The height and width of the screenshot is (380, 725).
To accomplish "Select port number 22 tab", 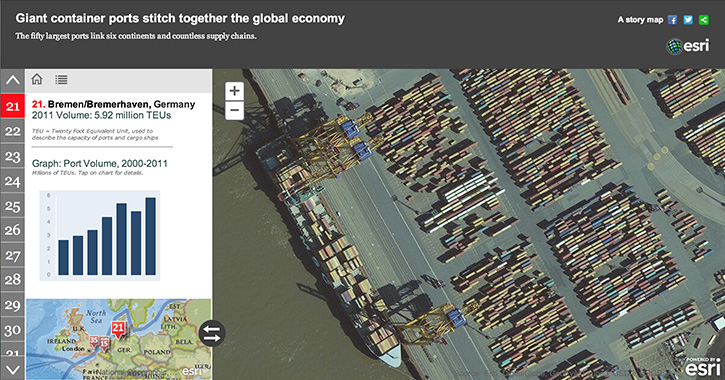I will [12, 131].
